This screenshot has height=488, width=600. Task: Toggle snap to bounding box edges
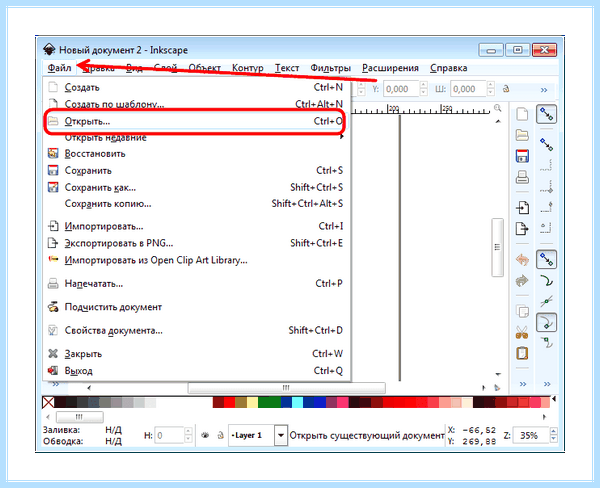pos(546,165)
